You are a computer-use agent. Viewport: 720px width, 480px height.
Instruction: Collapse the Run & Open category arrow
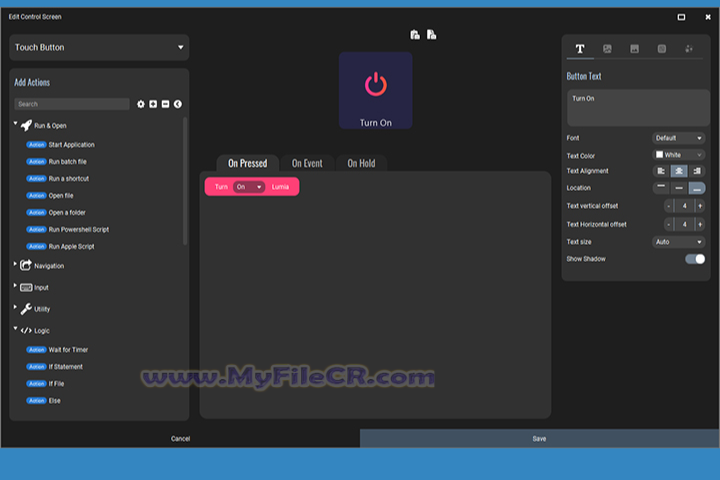point(15,123)
